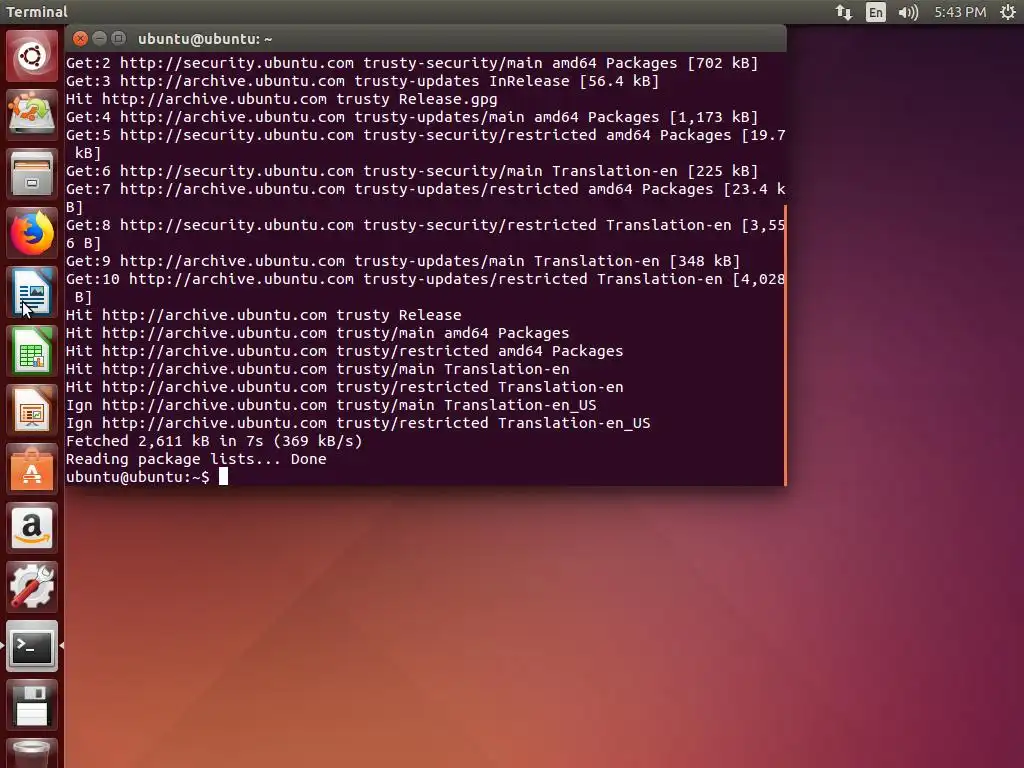Click the 'Fetched 2,611 kB in 7s' line
The height and width of the screenshot is (768, 1024).
tap(214, 441)
